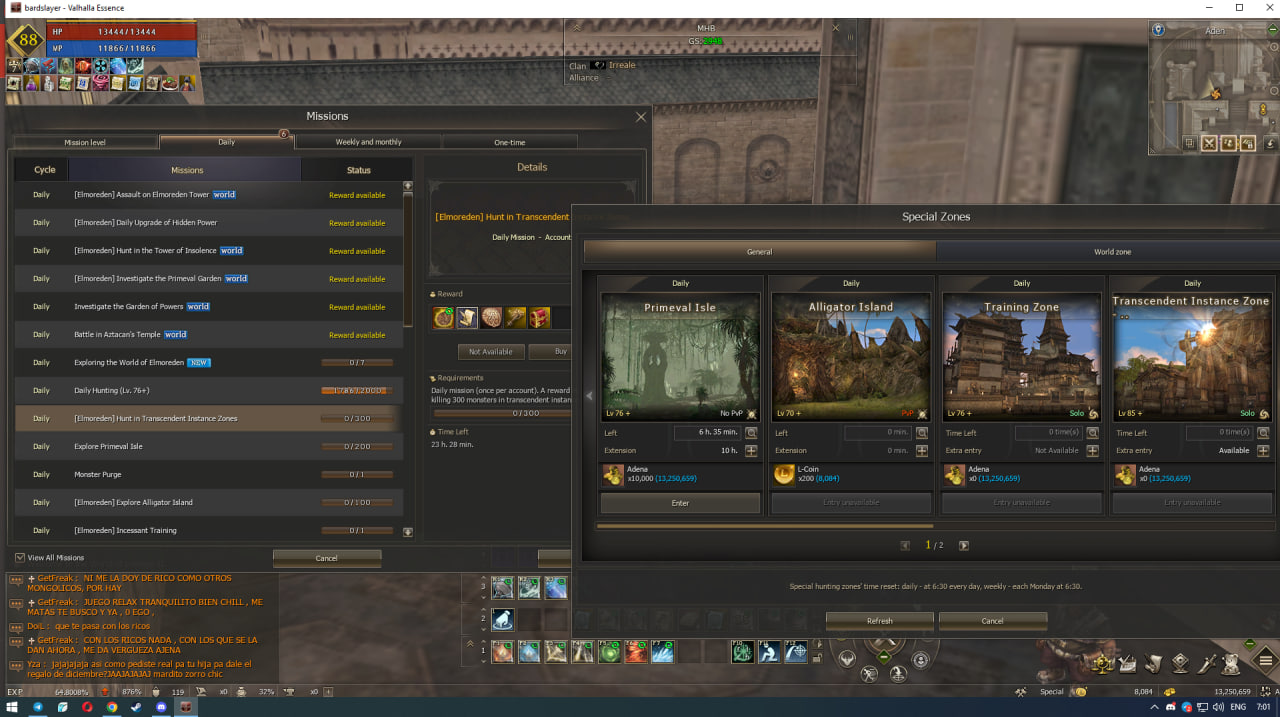Click the special zones horizontal scrollbar
1280x717 pixels.
[765, 525]
